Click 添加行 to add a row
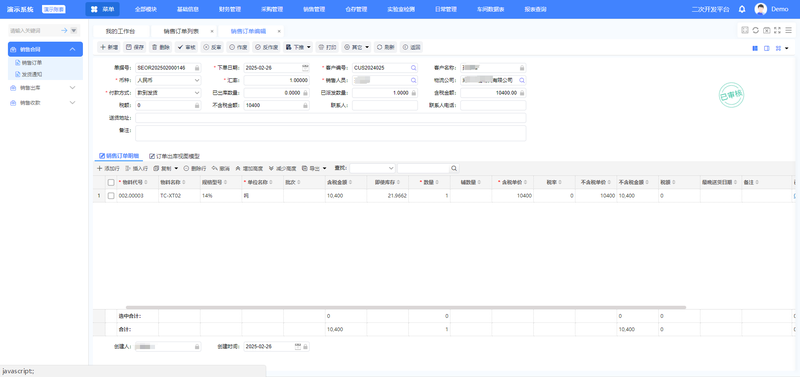This screenshot has height=377, width=800. (x=108, y=168)
